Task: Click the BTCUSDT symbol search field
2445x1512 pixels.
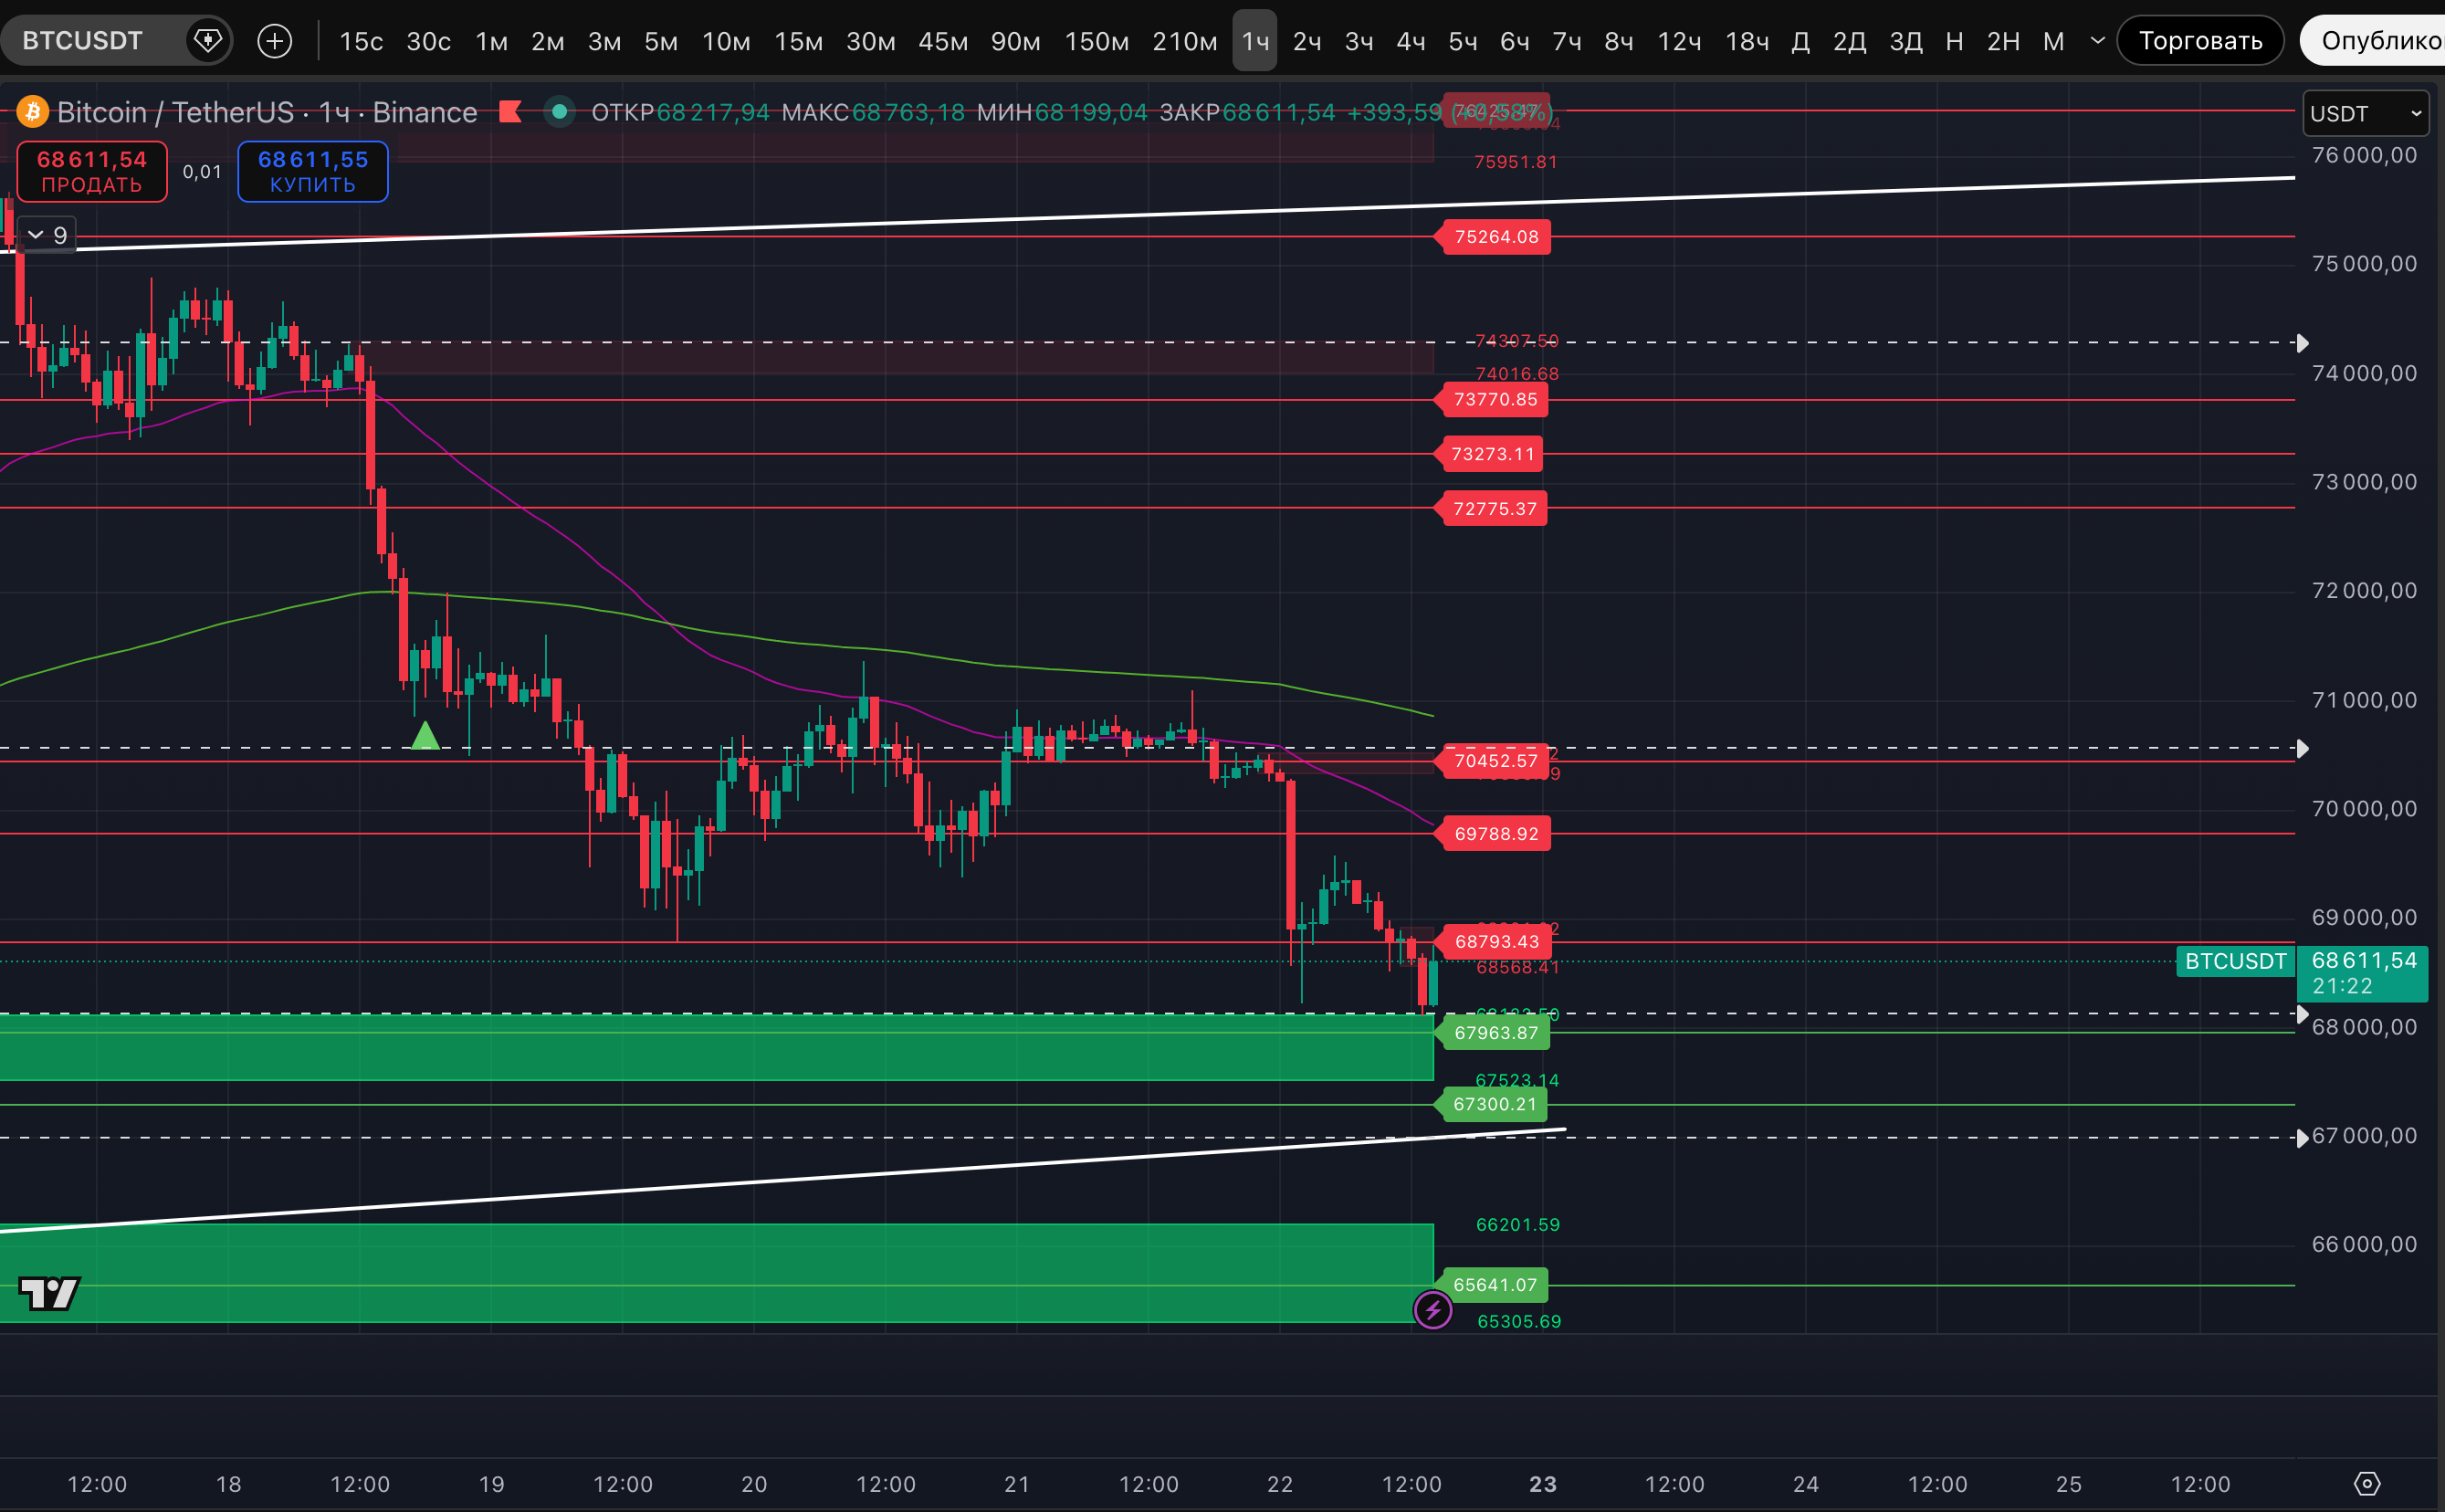Action: [83, 41]
